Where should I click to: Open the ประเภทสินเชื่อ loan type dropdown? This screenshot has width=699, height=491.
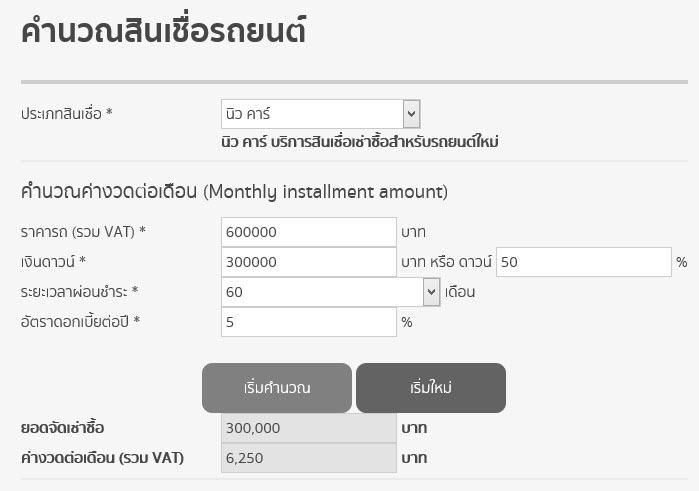320,114
